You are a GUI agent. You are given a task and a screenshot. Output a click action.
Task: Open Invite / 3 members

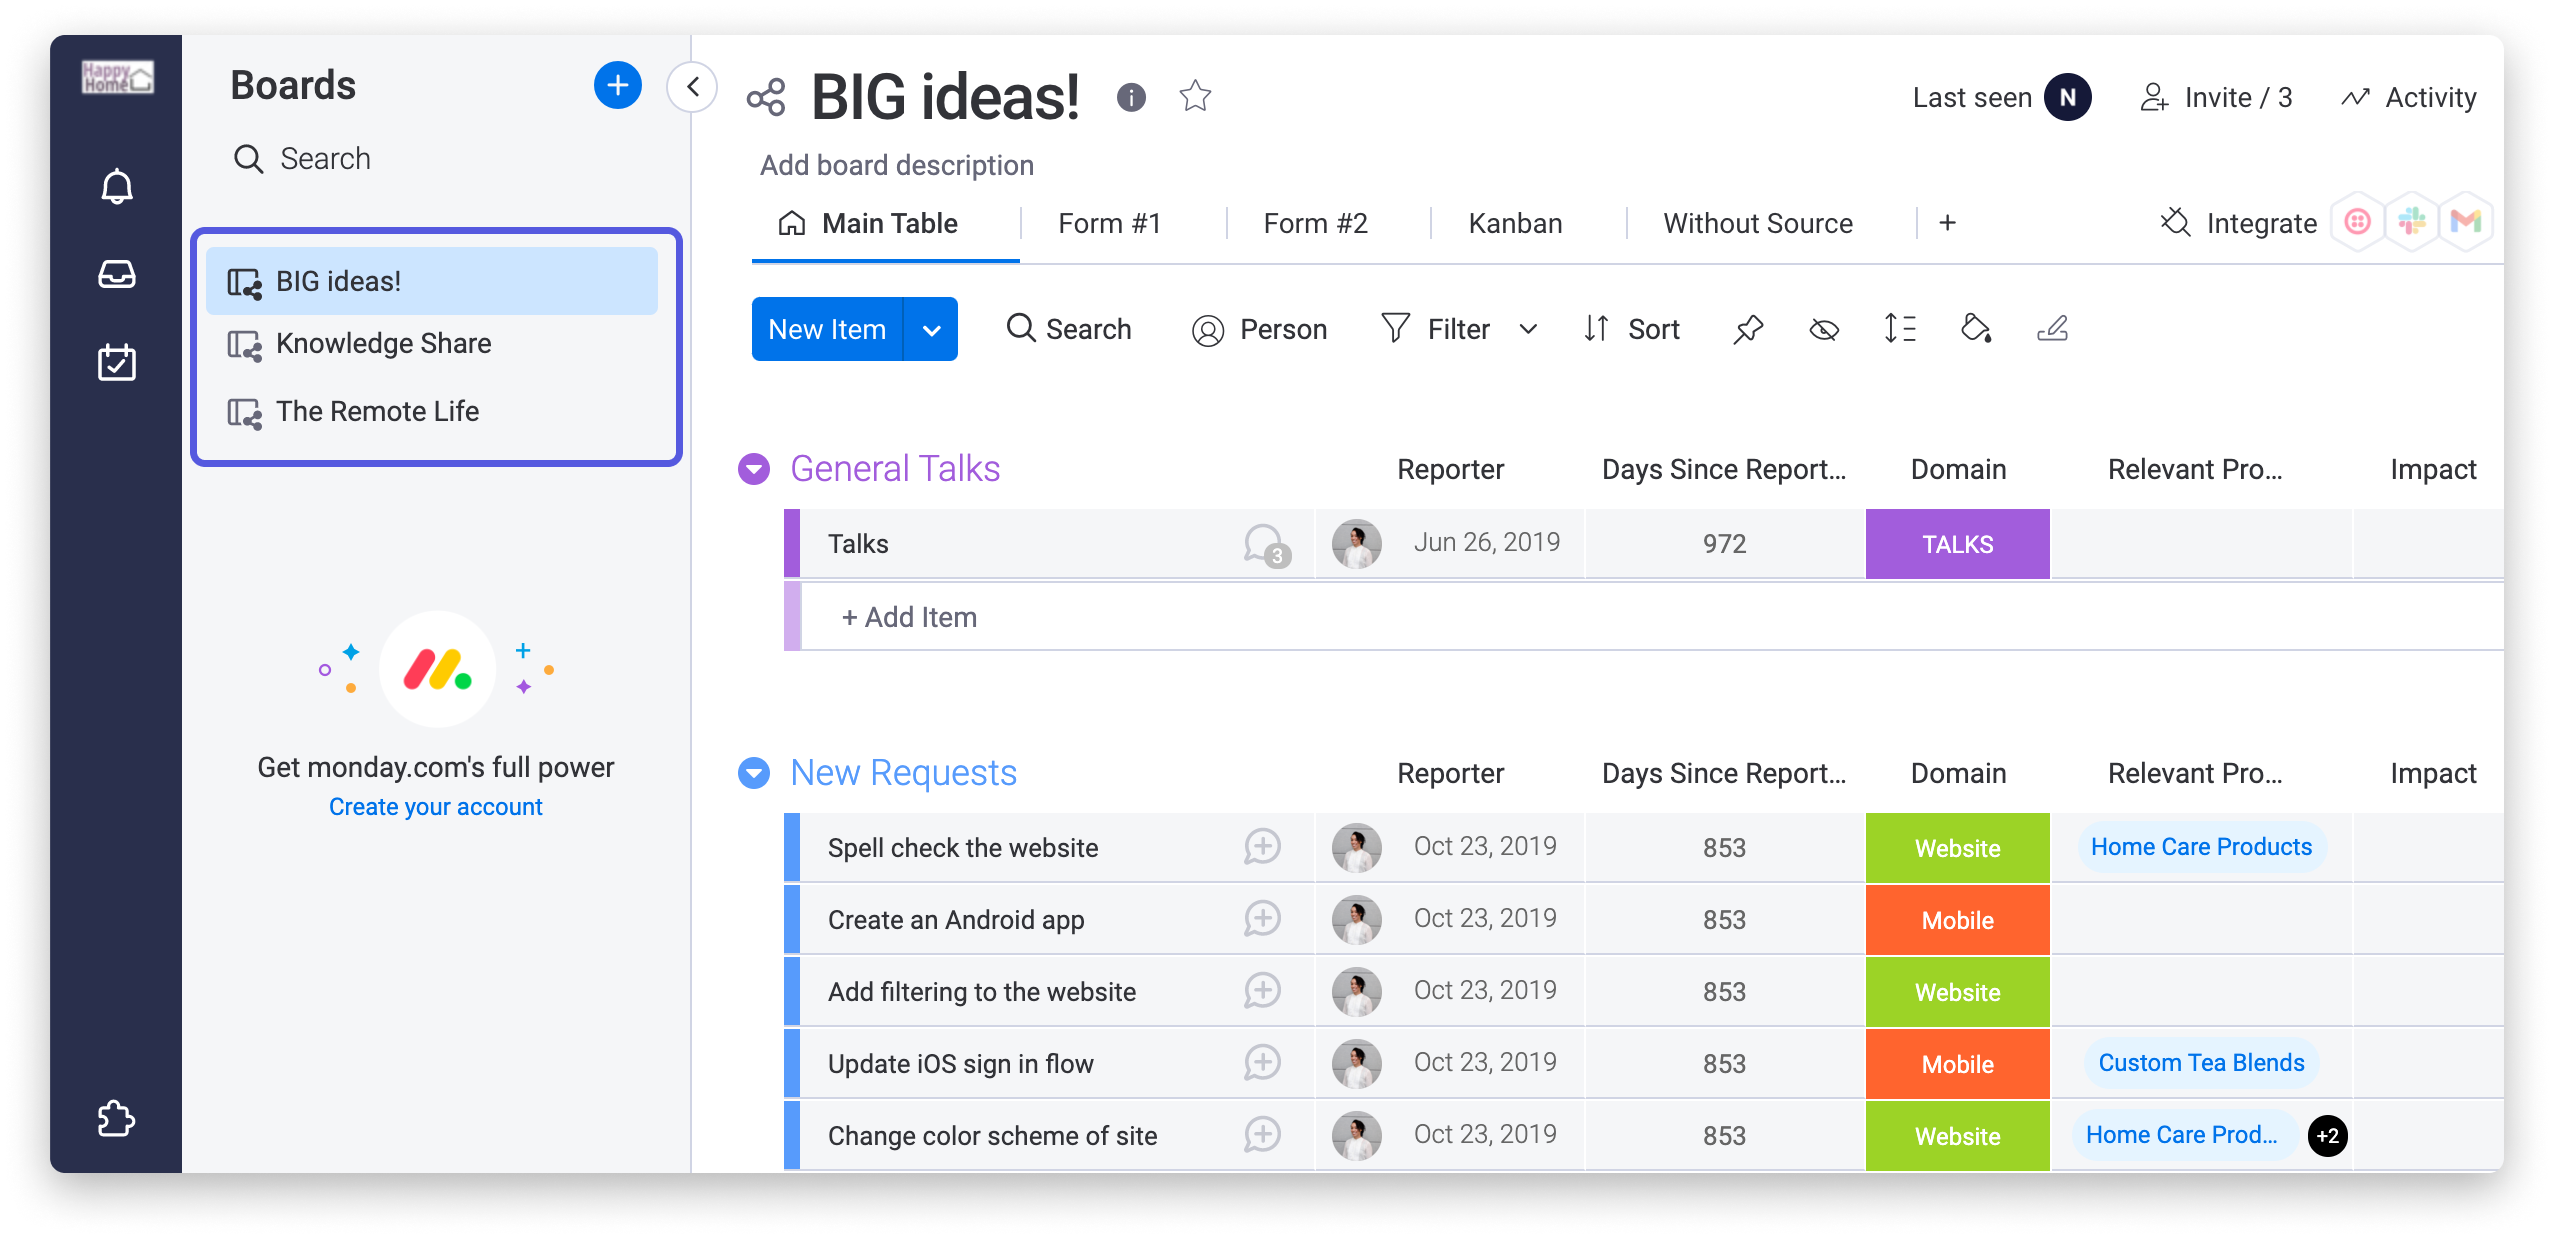[2216, 97]
